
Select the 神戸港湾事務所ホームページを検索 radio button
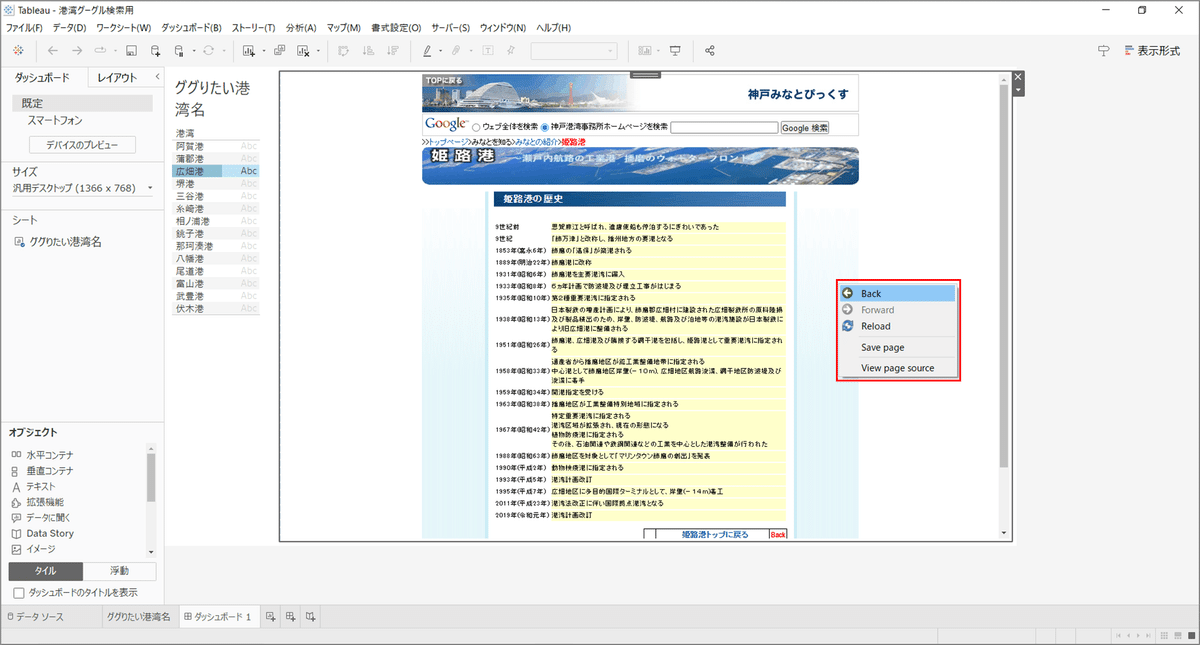click(545, 127)
